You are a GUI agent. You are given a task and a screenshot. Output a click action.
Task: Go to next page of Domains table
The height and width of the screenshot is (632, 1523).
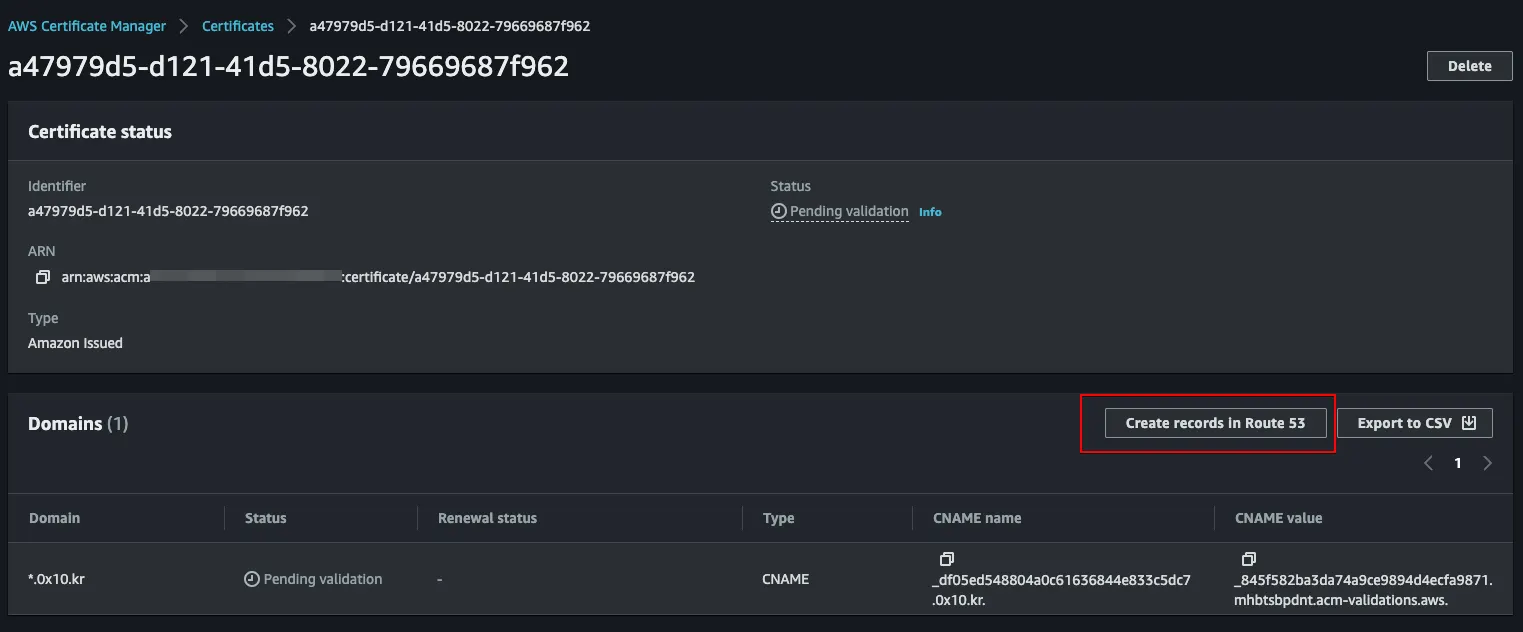1488,463
